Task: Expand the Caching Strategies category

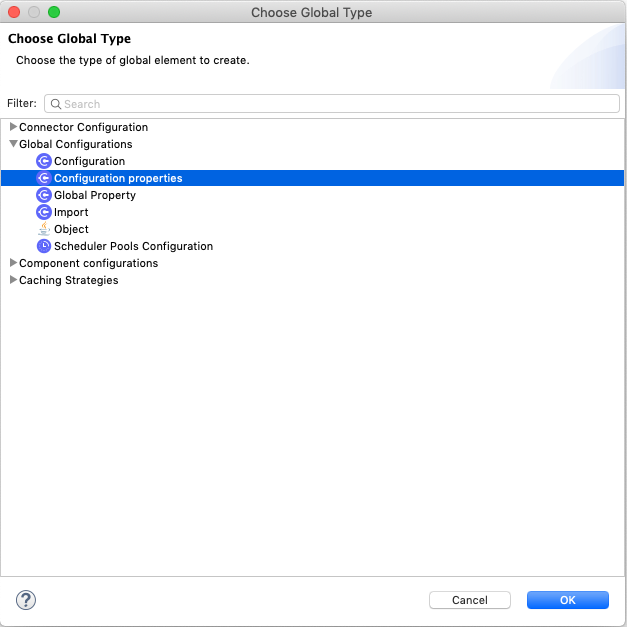Action: (x=13, y=280)
